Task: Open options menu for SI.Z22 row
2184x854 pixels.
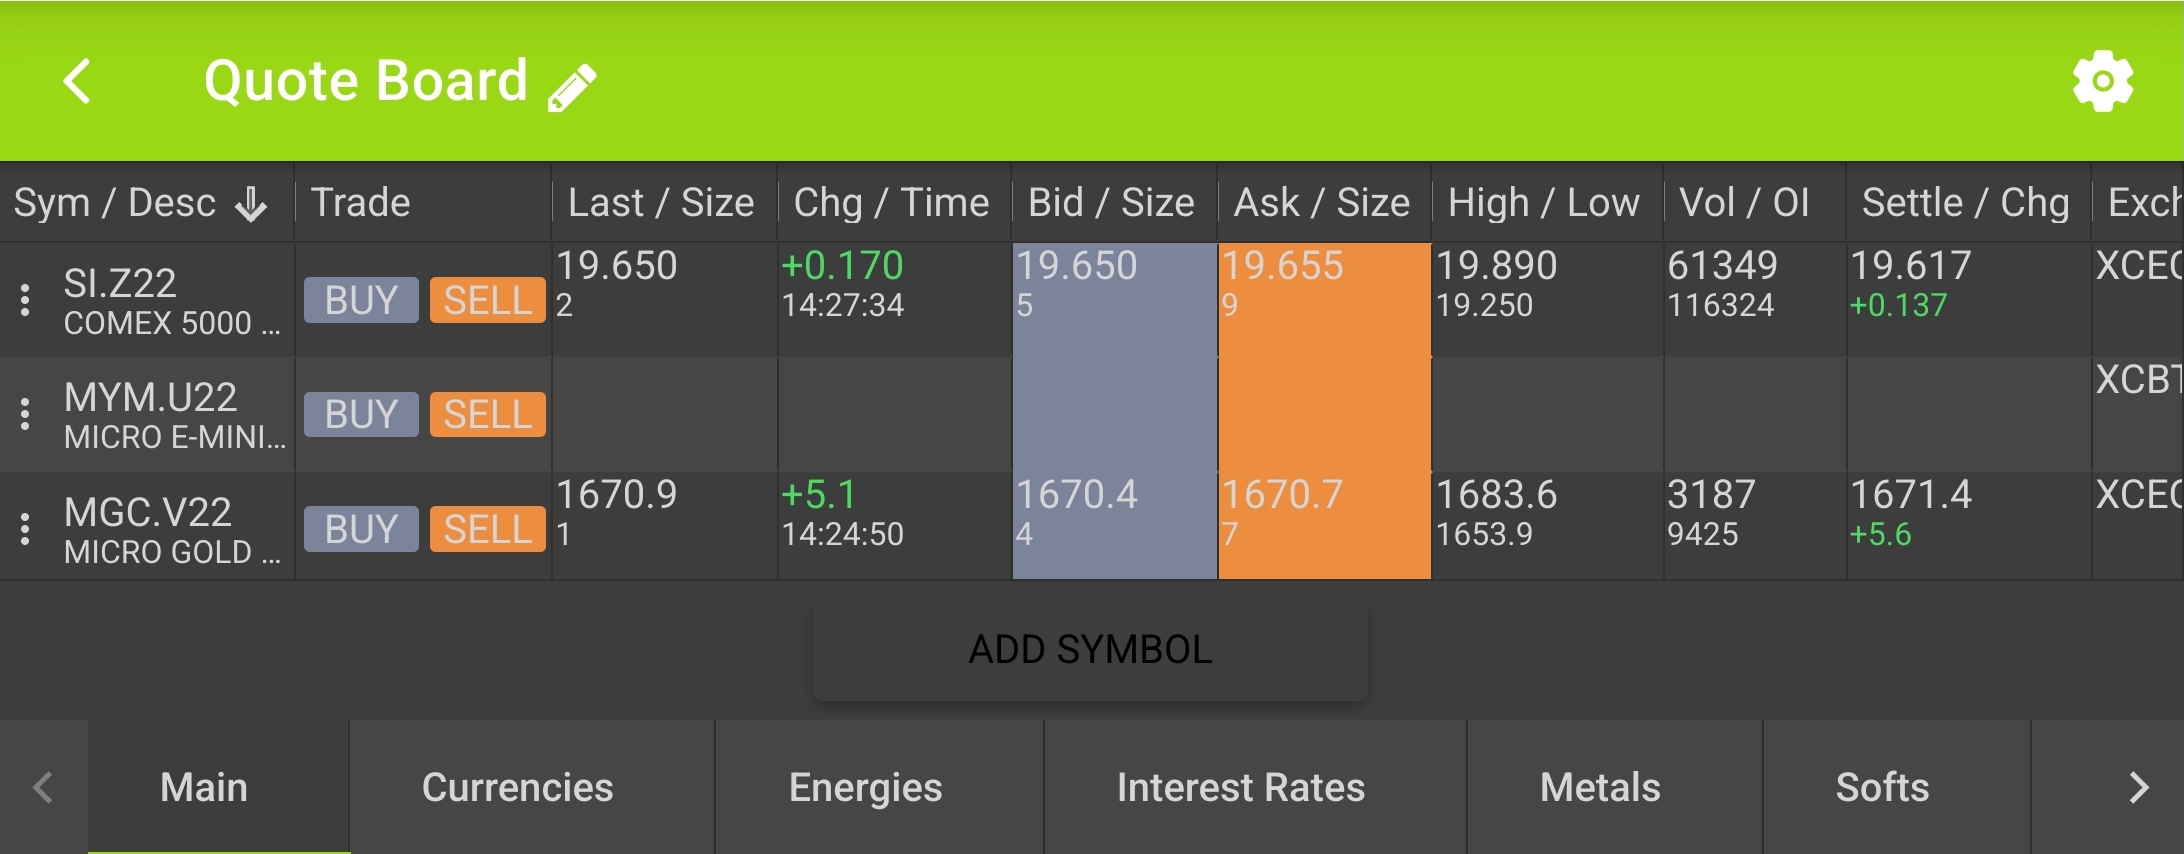Action: coord(26,300)
